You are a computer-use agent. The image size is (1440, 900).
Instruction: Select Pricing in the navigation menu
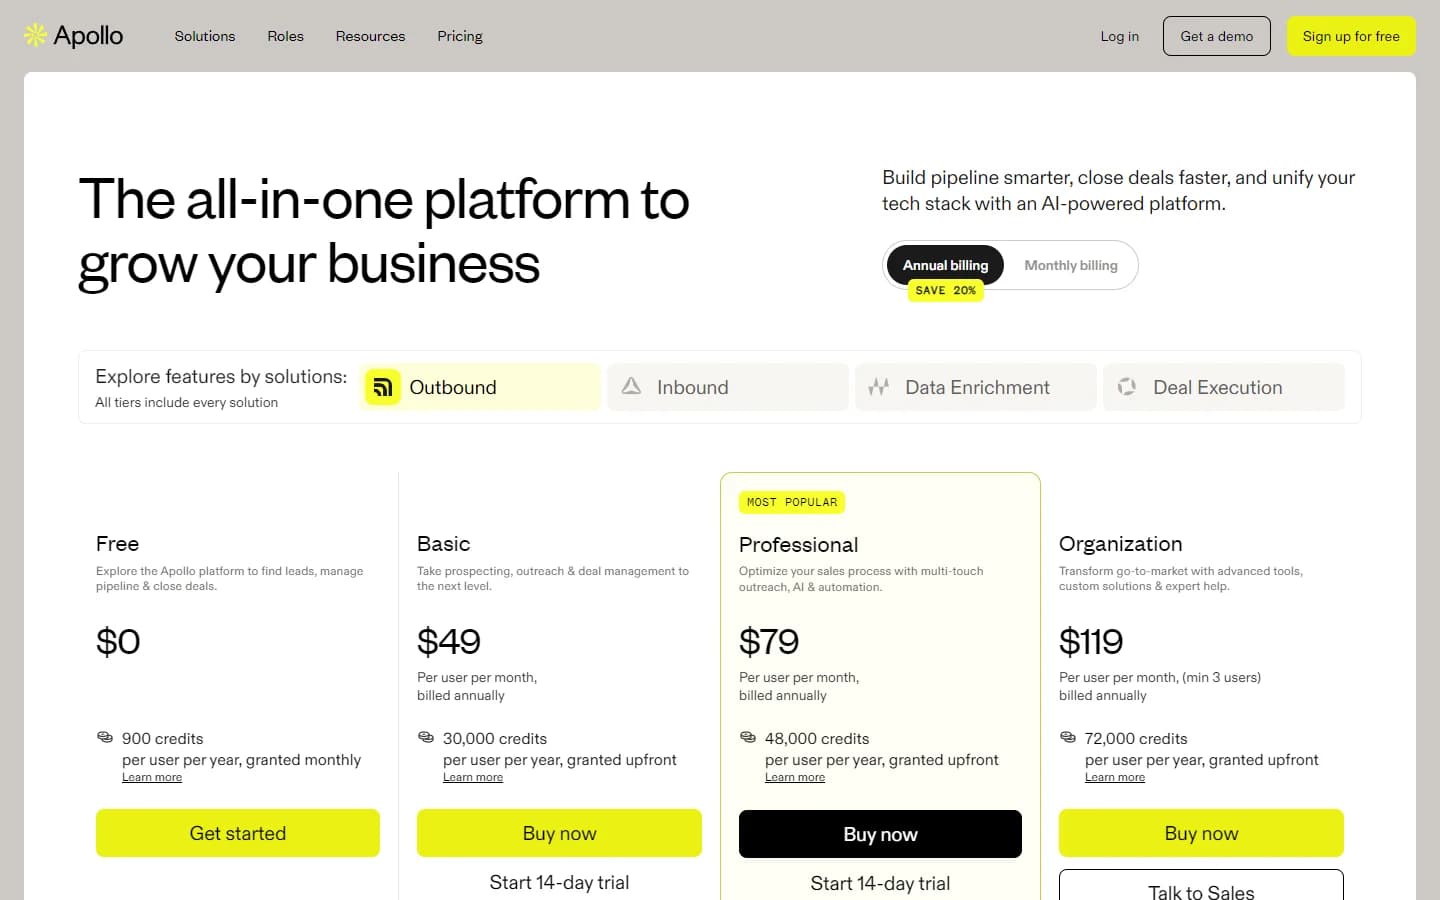(x=459, y=36)
